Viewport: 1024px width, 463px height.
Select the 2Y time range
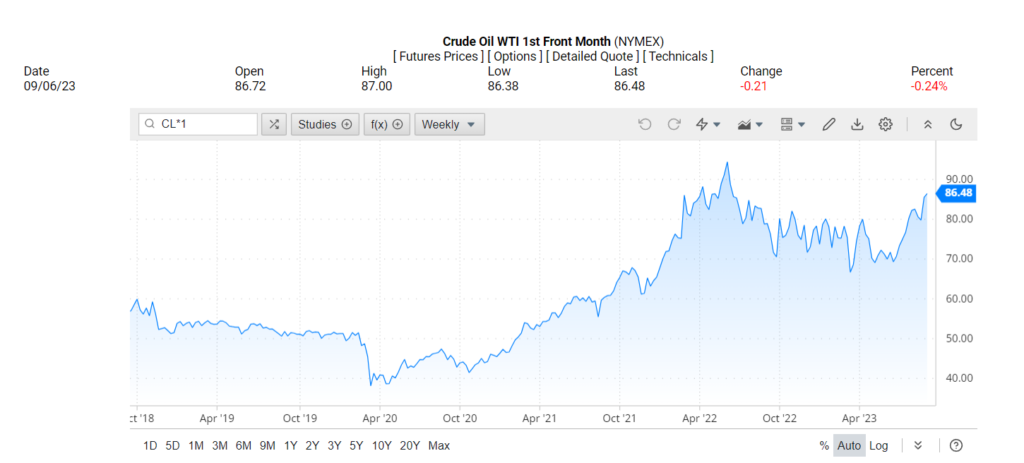(312, 446)
